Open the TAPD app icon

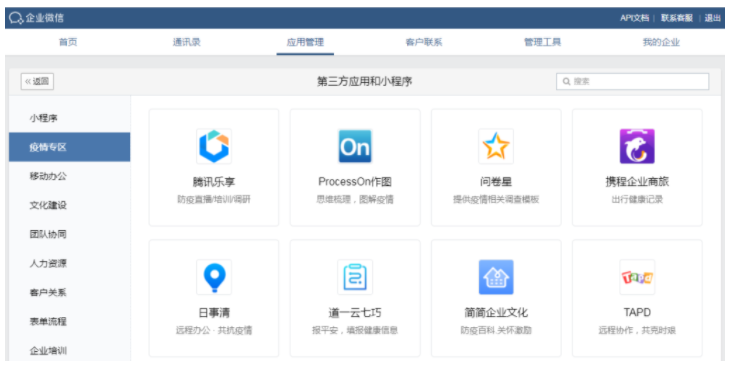pyautogui.click(x=637, y=277)
